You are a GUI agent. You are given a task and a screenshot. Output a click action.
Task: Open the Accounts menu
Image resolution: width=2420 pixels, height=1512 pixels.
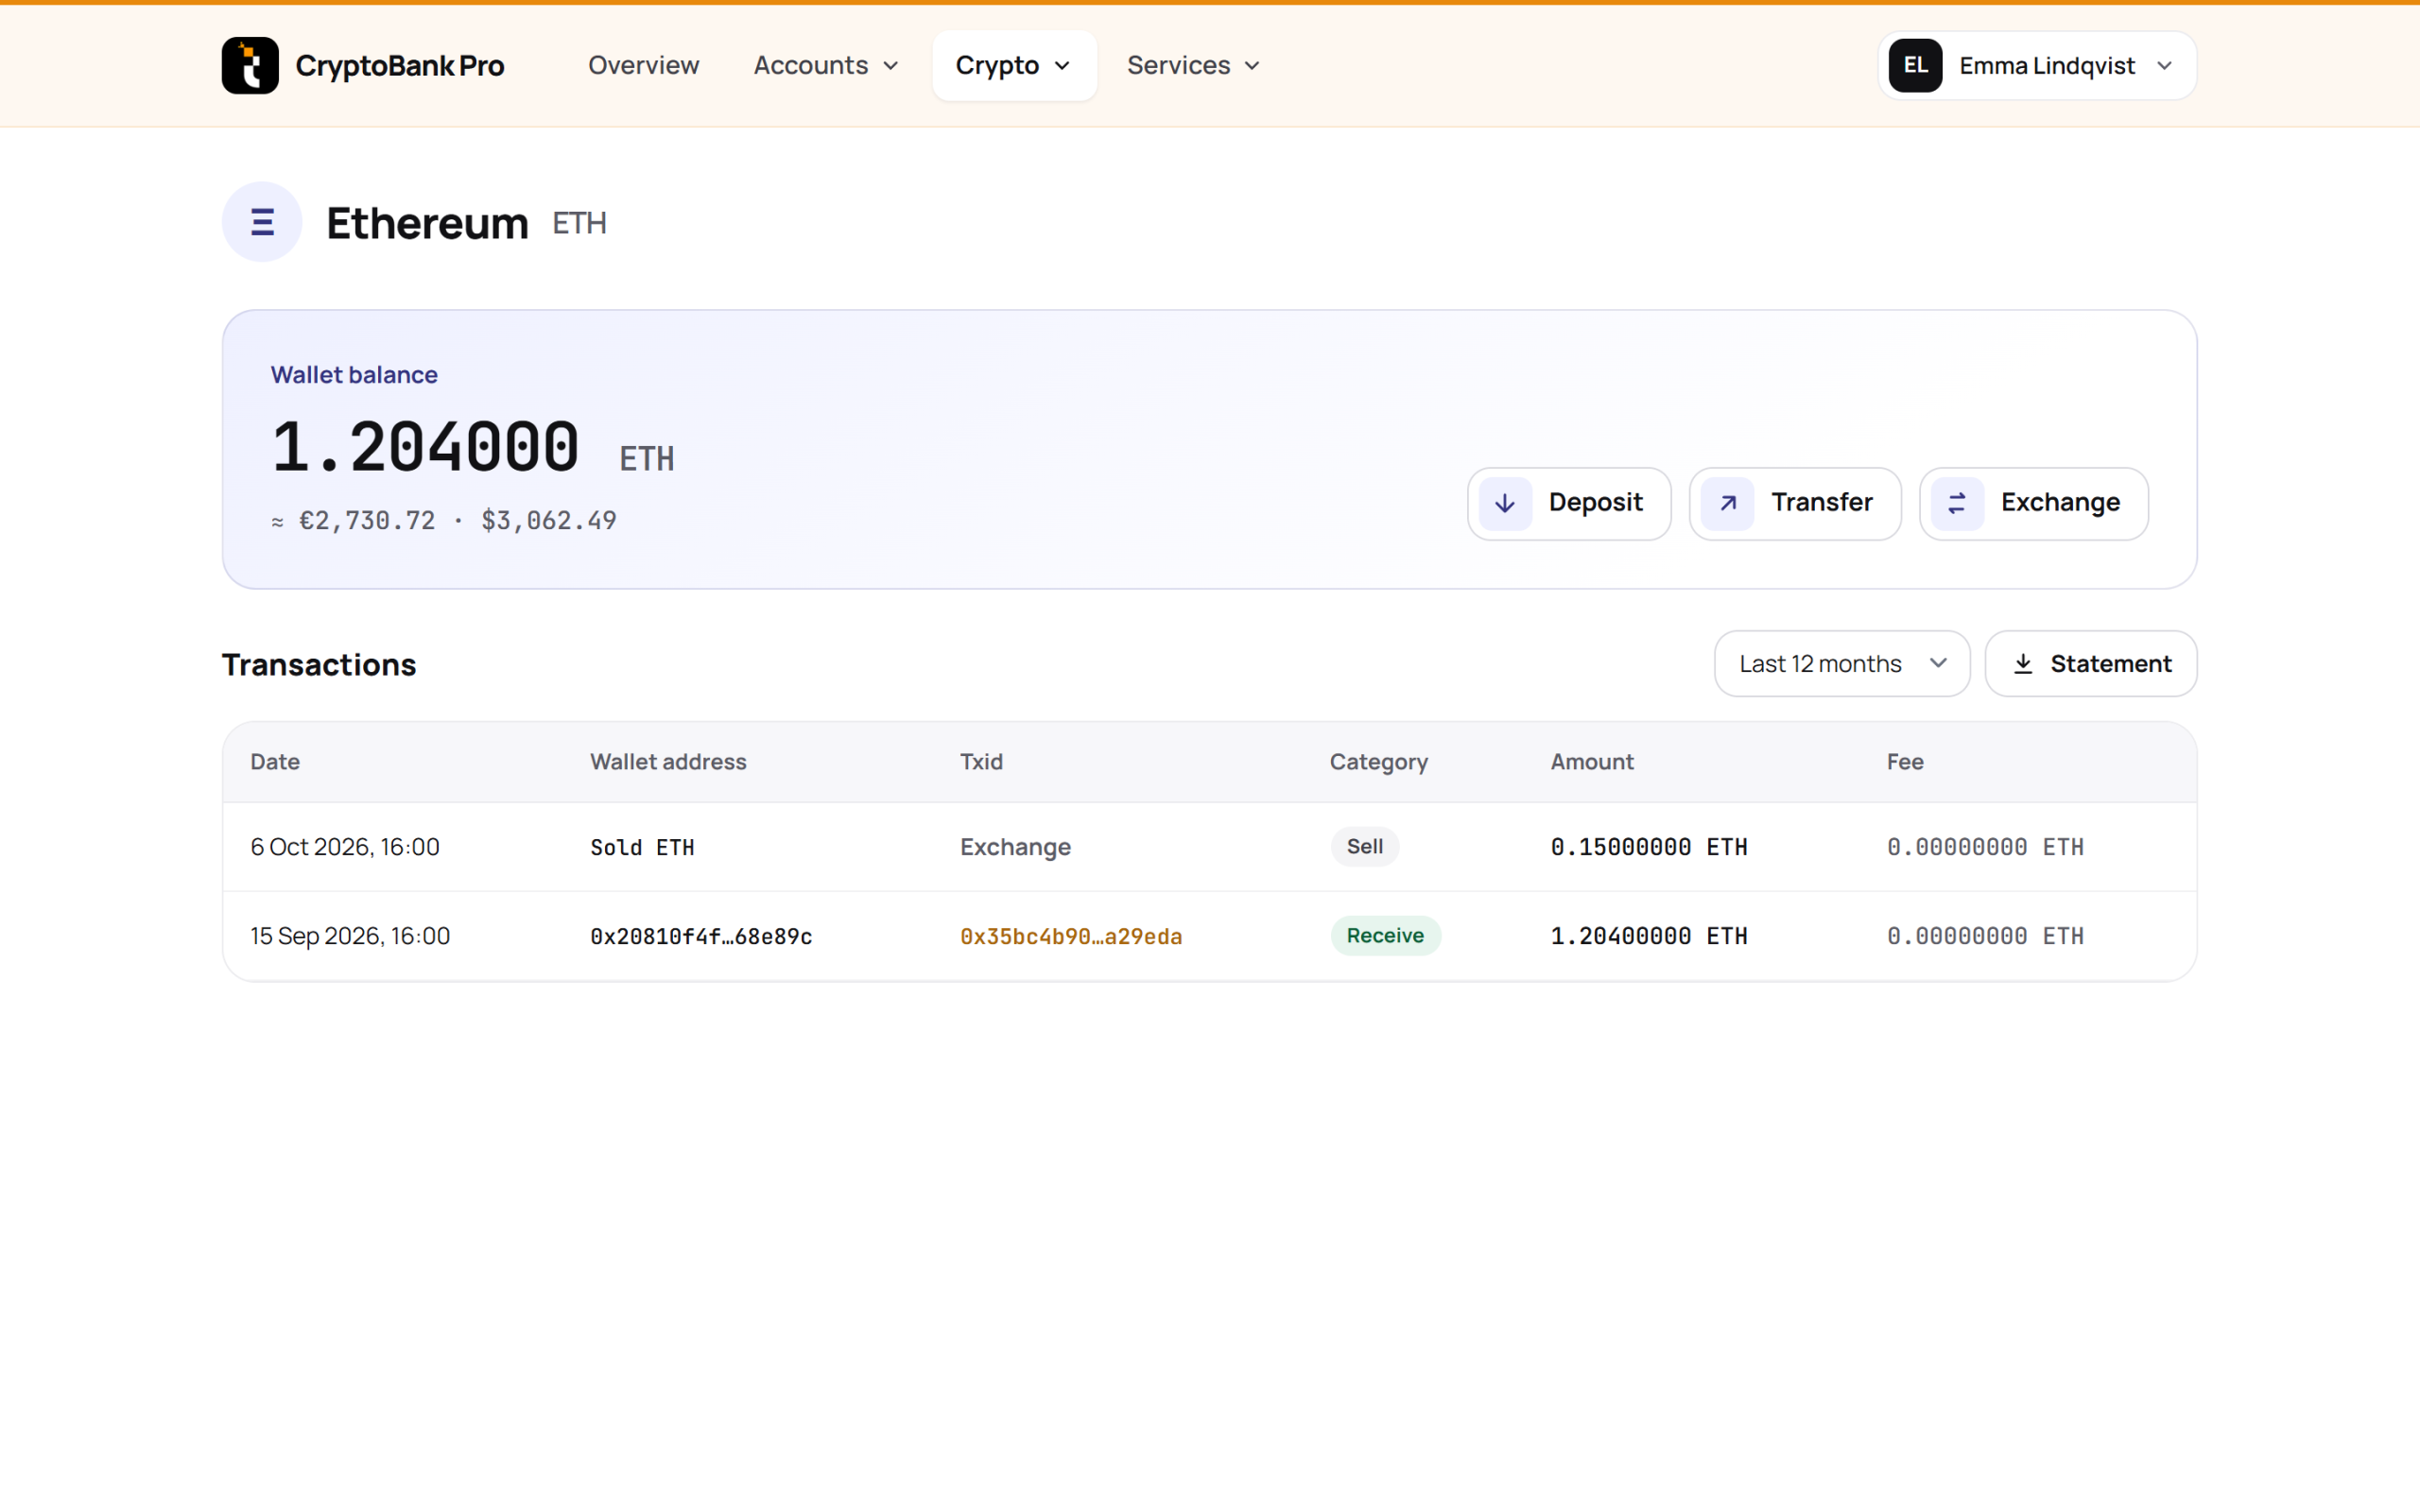(x=826, y=65)
